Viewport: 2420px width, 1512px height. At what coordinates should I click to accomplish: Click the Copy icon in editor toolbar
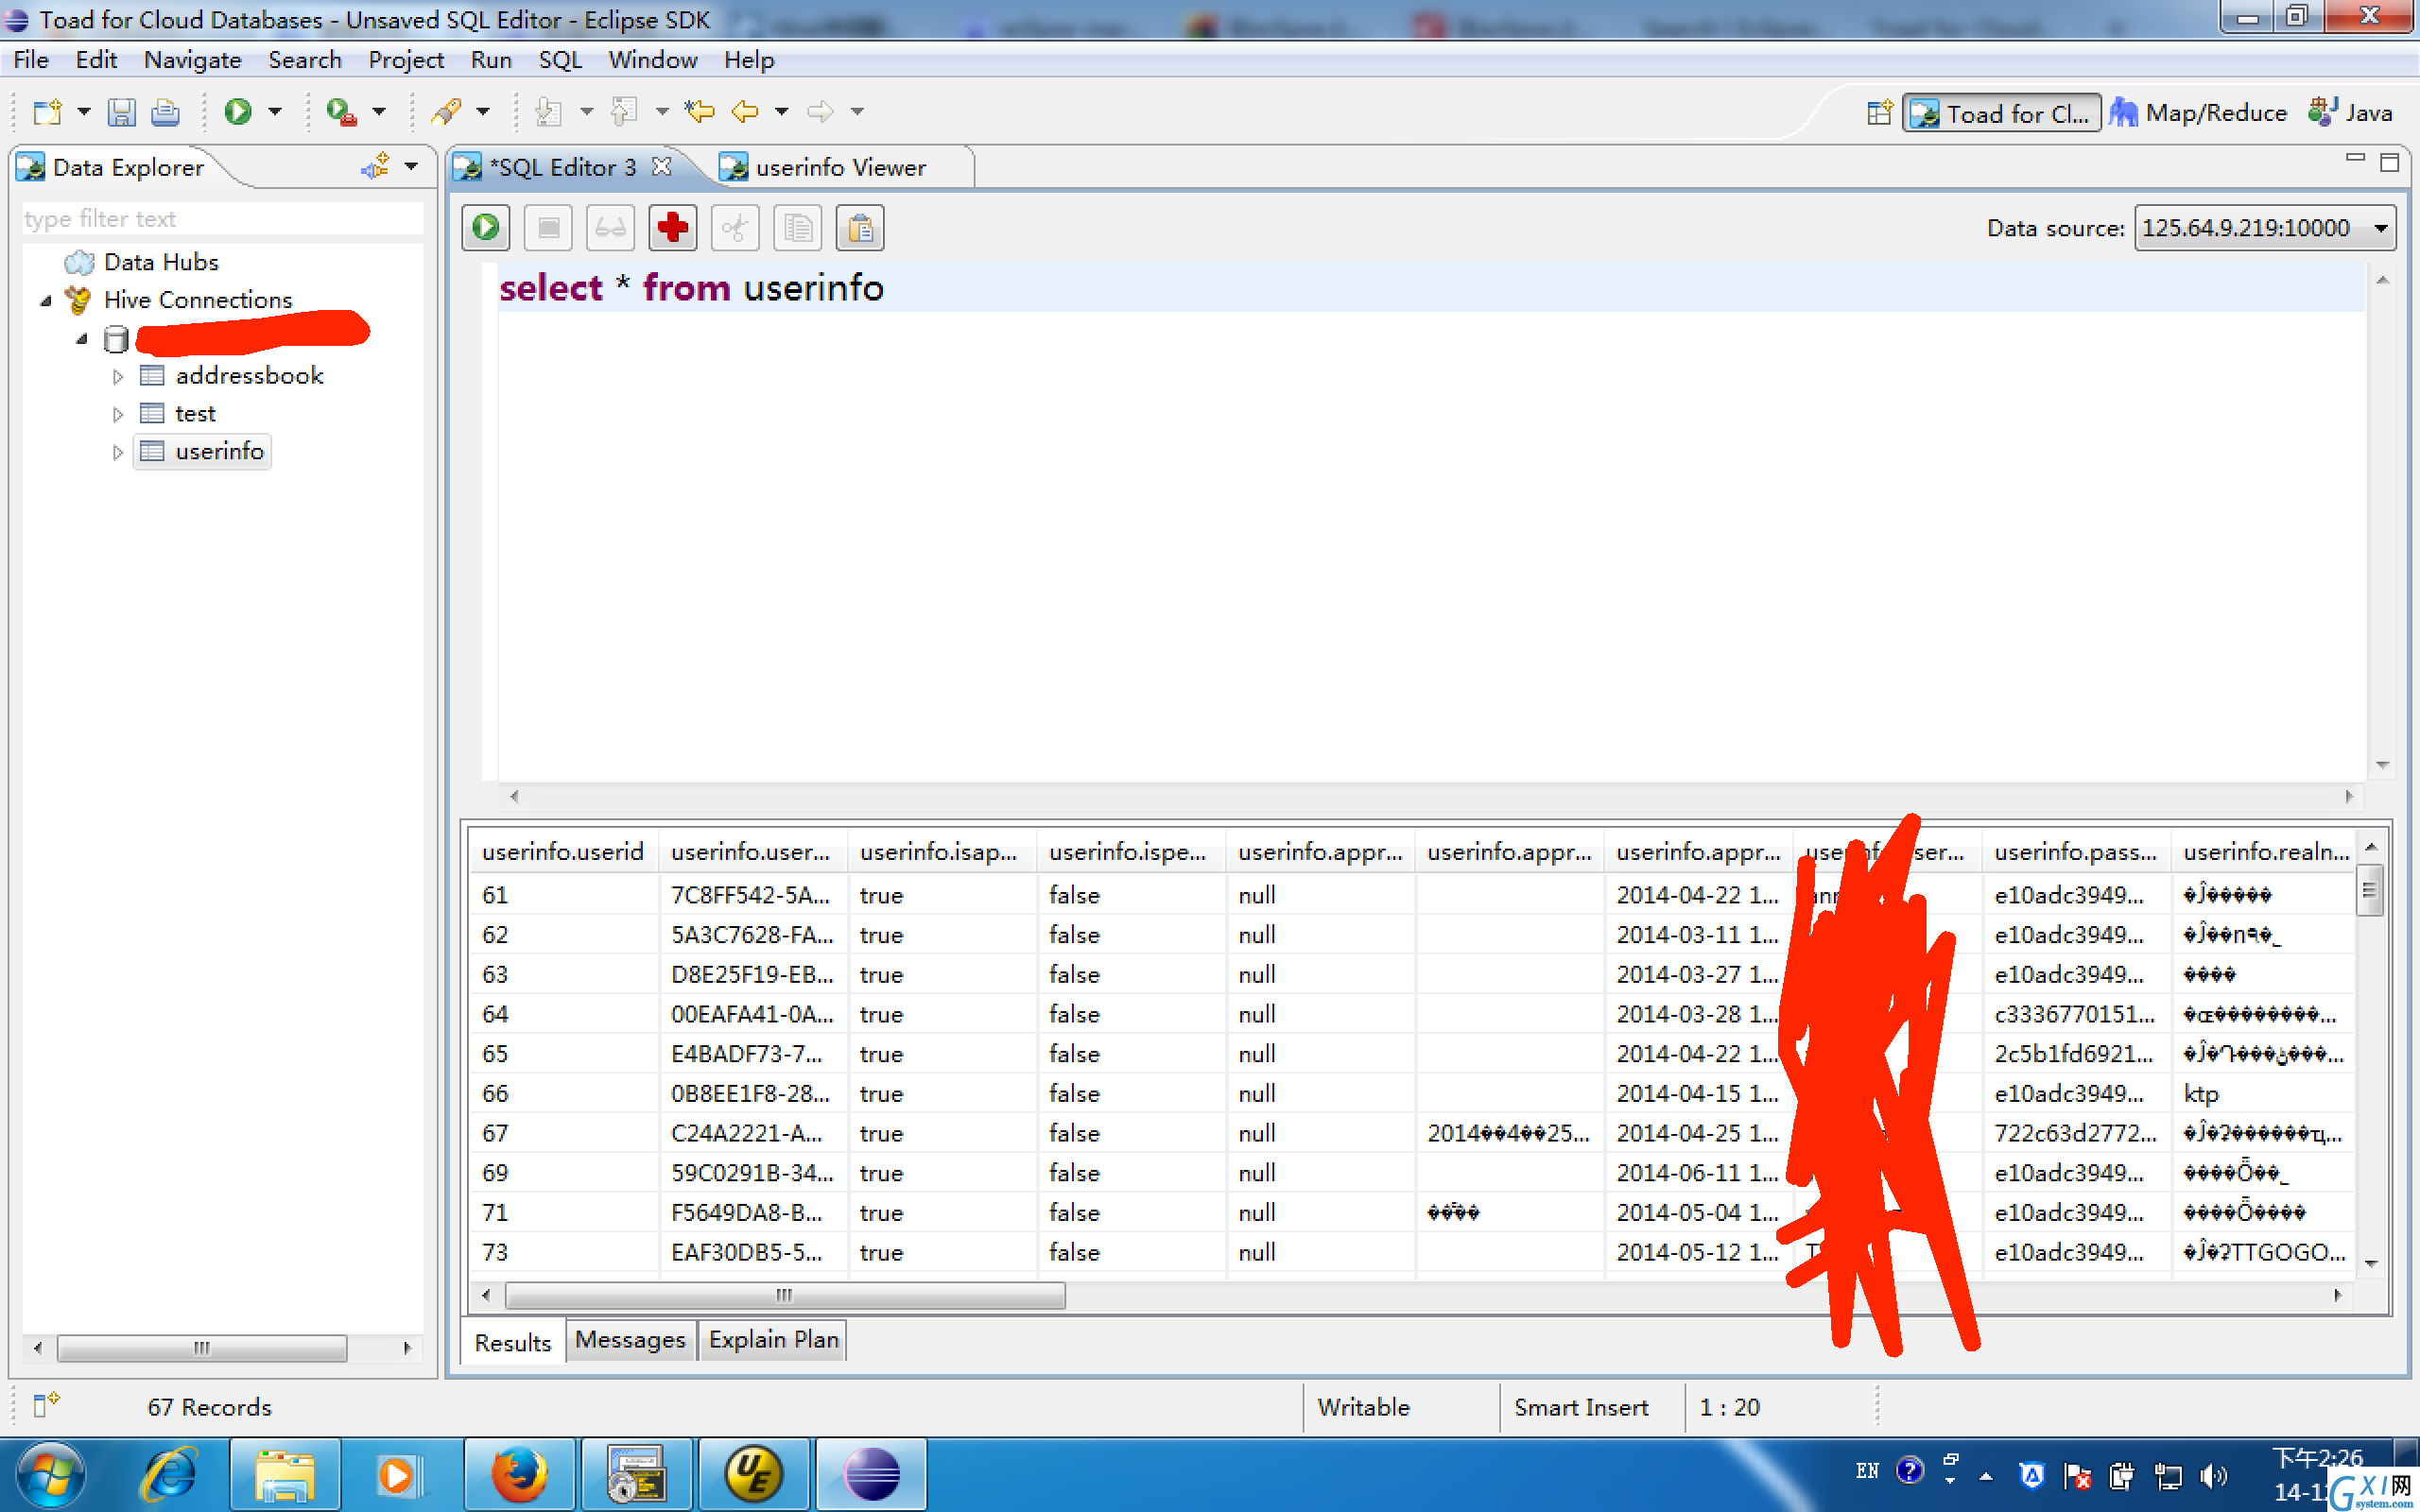[797, 228]
